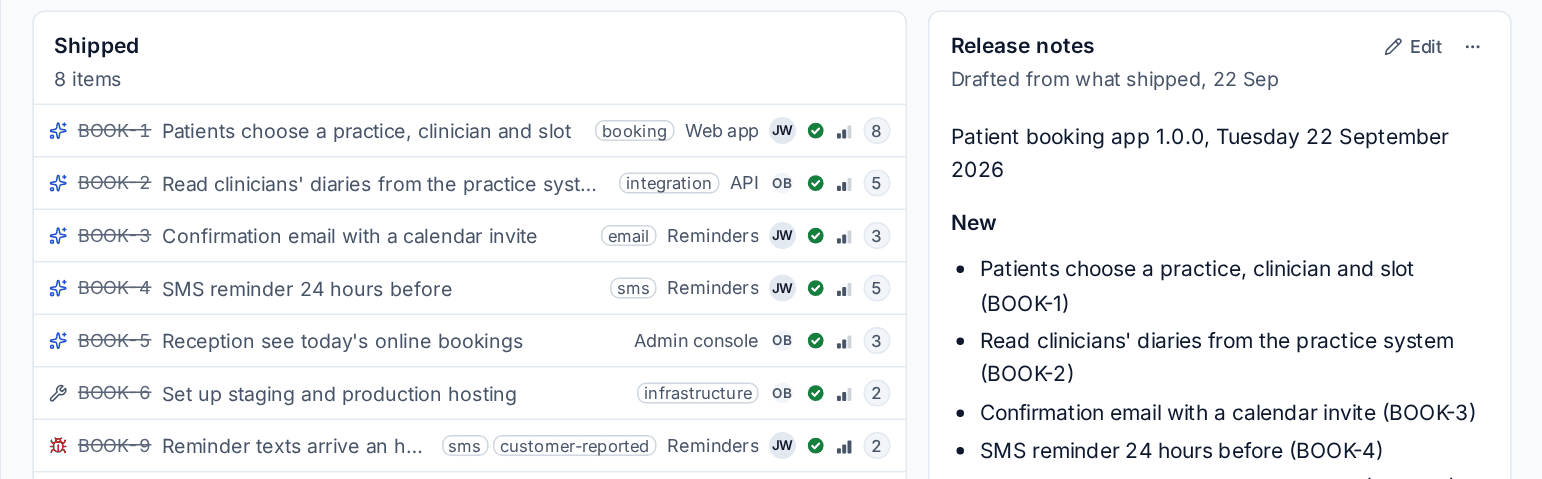The image size is (1542, 479).
Task: Click the green done status icon on BOOK-4
Action: [816, 288]
